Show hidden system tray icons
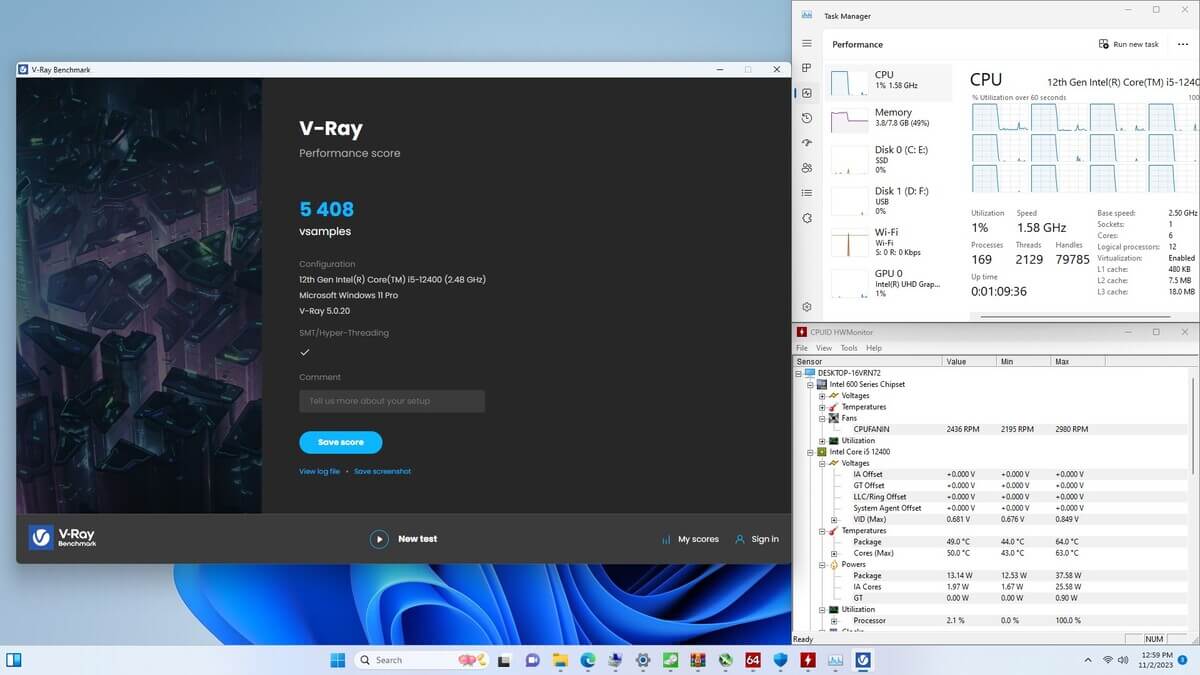The image size is (1200, 675). pos(1088,660)
